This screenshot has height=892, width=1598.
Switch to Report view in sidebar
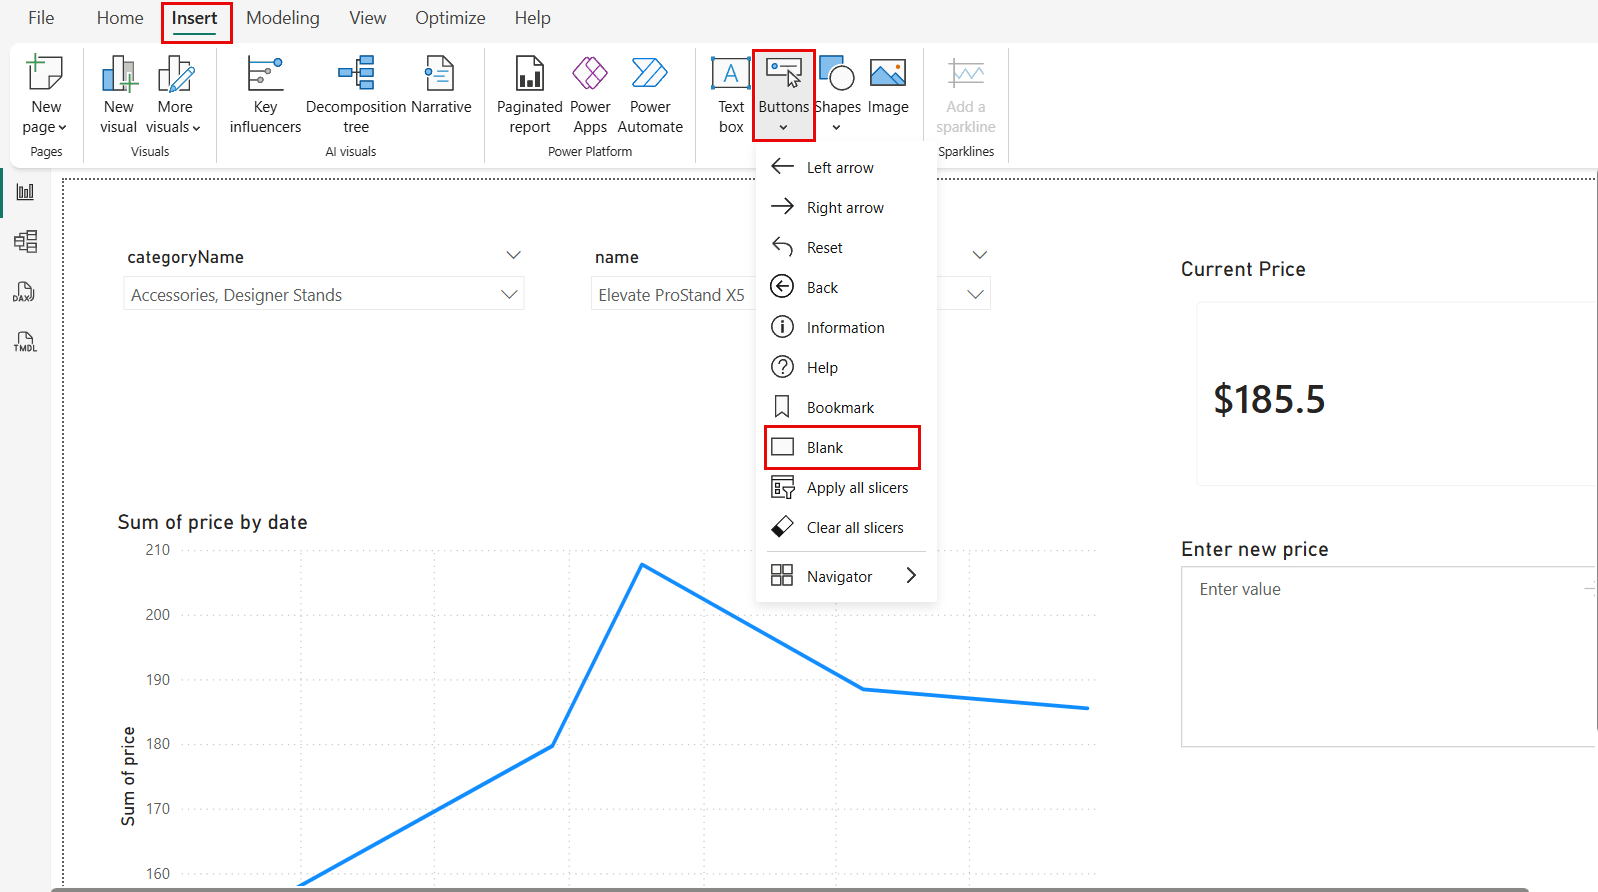[x=25, y=192]
